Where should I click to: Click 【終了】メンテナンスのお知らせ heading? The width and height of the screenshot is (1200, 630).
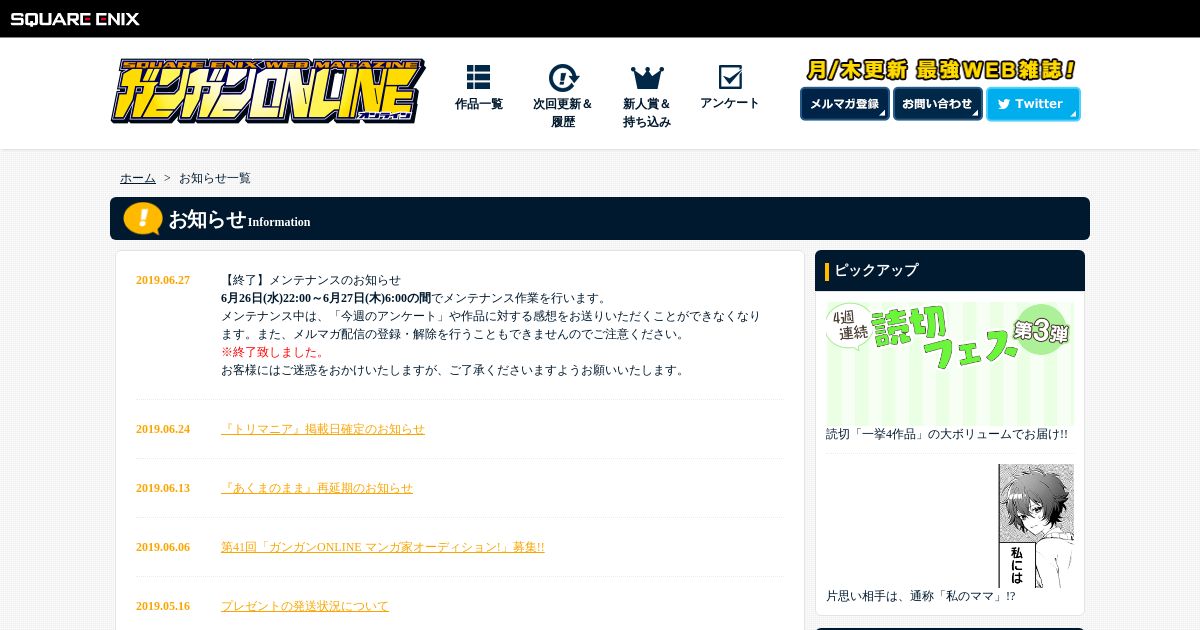point(311,280)
